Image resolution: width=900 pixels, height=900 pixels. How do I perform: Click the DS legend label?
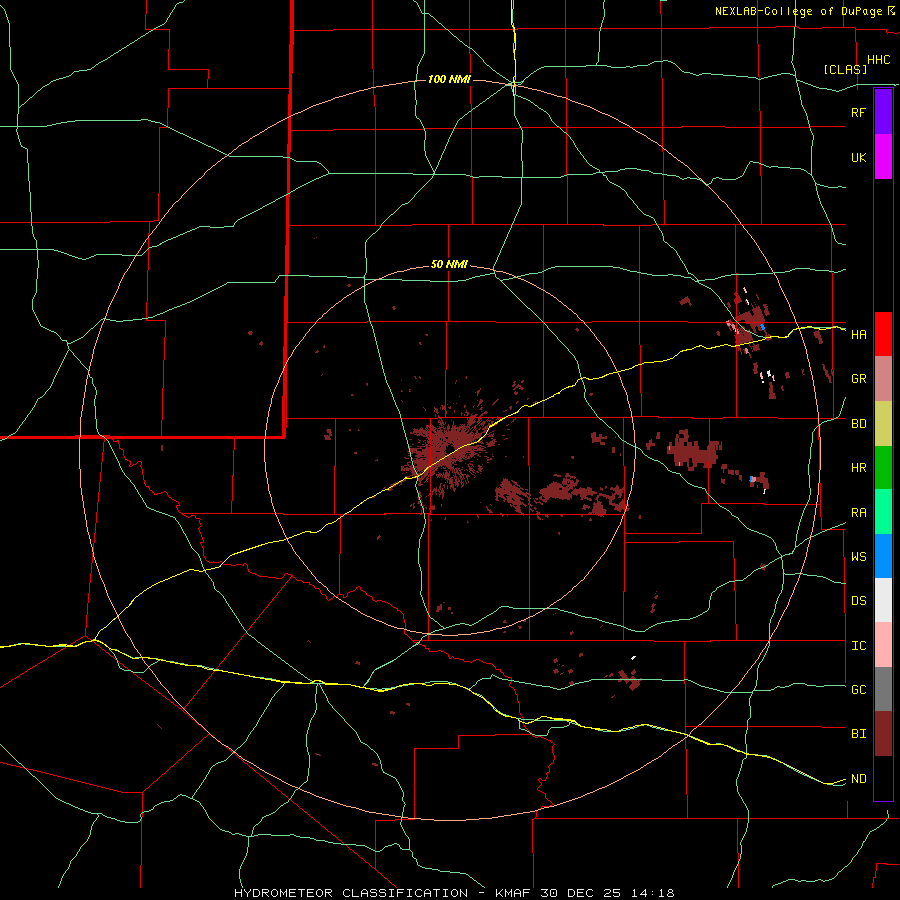point(858,601)
